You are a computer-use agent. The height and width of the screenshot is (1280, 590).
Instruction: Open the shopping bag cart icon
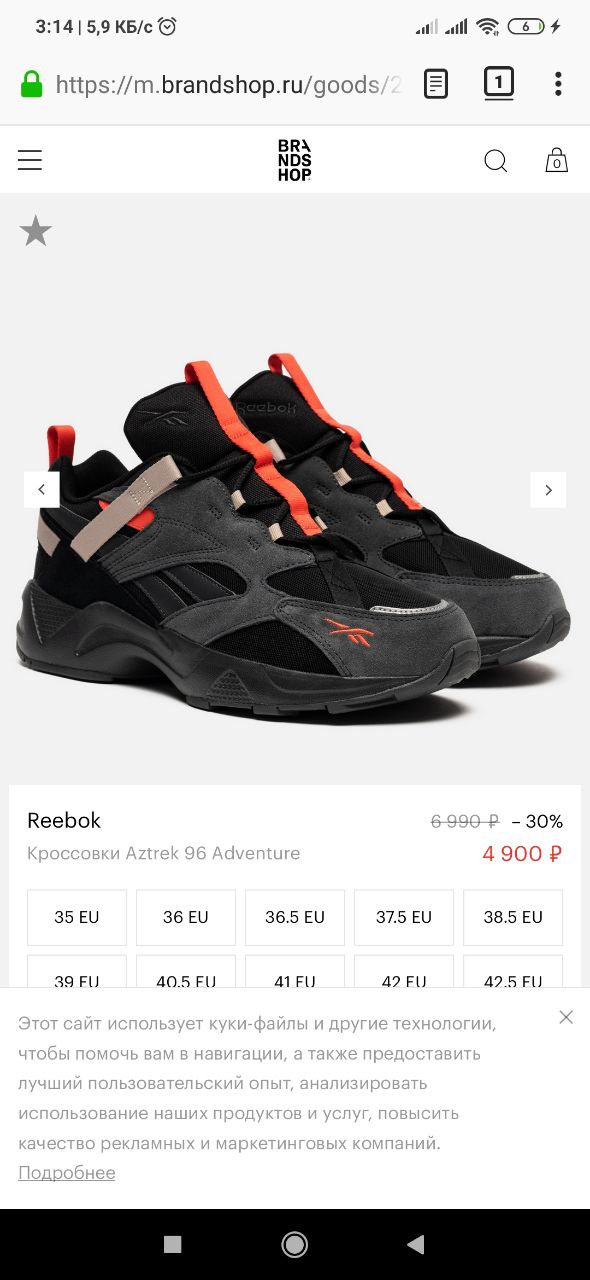tap(557, 160)
